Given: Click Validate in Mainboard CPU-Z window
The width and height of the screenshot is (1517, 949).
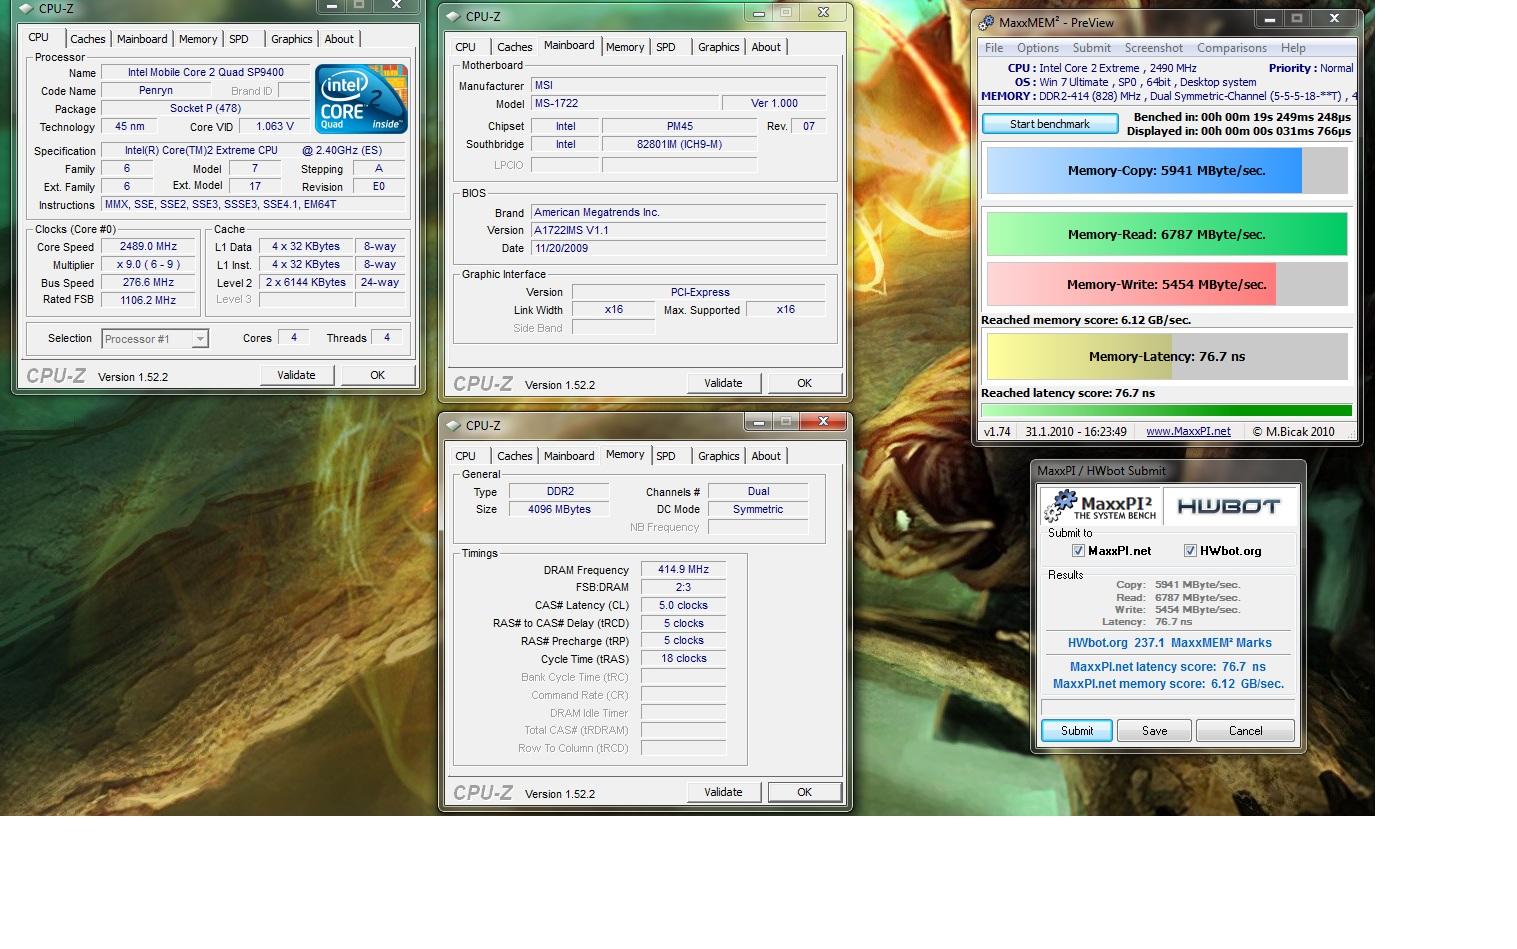Looking at the screenshot, I should [x=723, y=383].
